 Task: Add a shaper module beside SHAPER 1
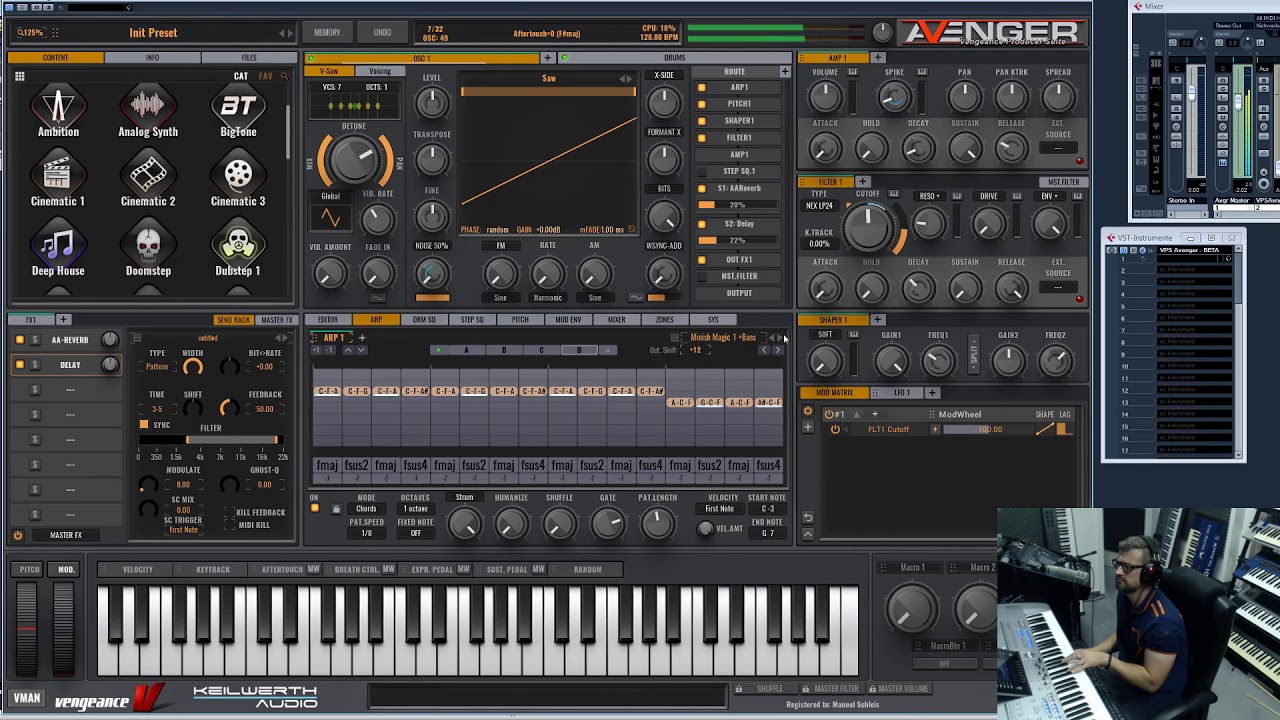[878, 320]
